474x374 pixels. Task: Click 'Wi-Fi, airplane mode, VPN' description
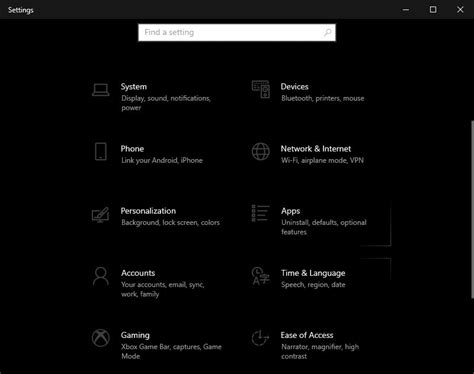tap(322, 160)
